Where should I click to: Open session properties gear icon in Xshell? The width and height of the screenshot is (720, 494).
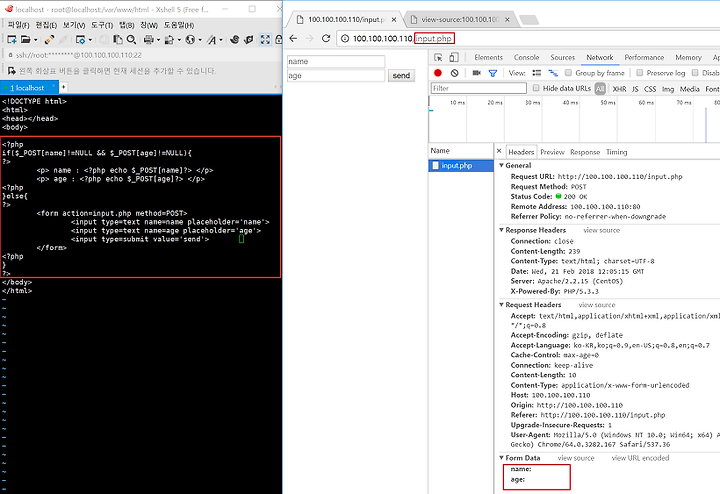click(80, 40)
